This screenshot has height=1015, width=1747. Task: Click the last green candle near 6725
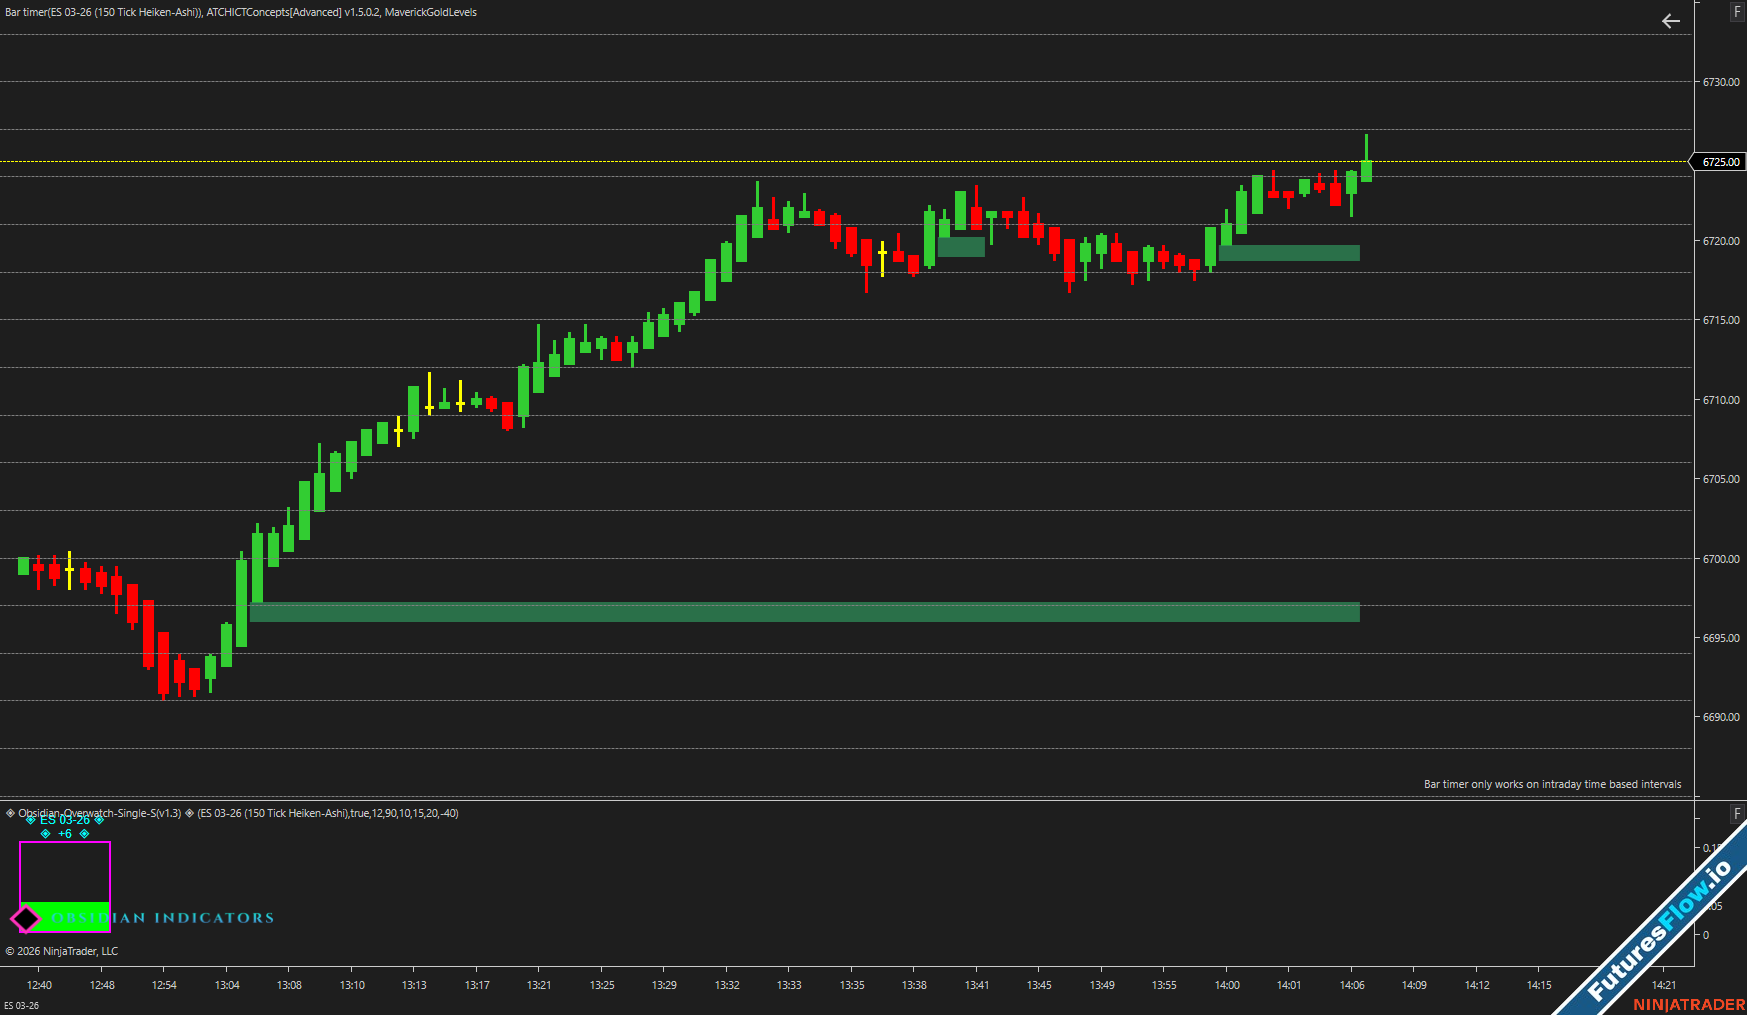click(1366, 170)
